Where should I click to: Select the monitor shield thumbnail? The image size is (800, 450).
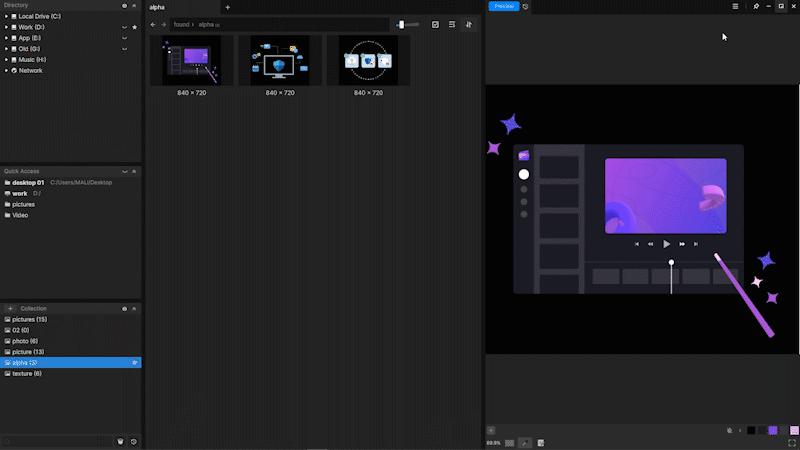point(280,60)
